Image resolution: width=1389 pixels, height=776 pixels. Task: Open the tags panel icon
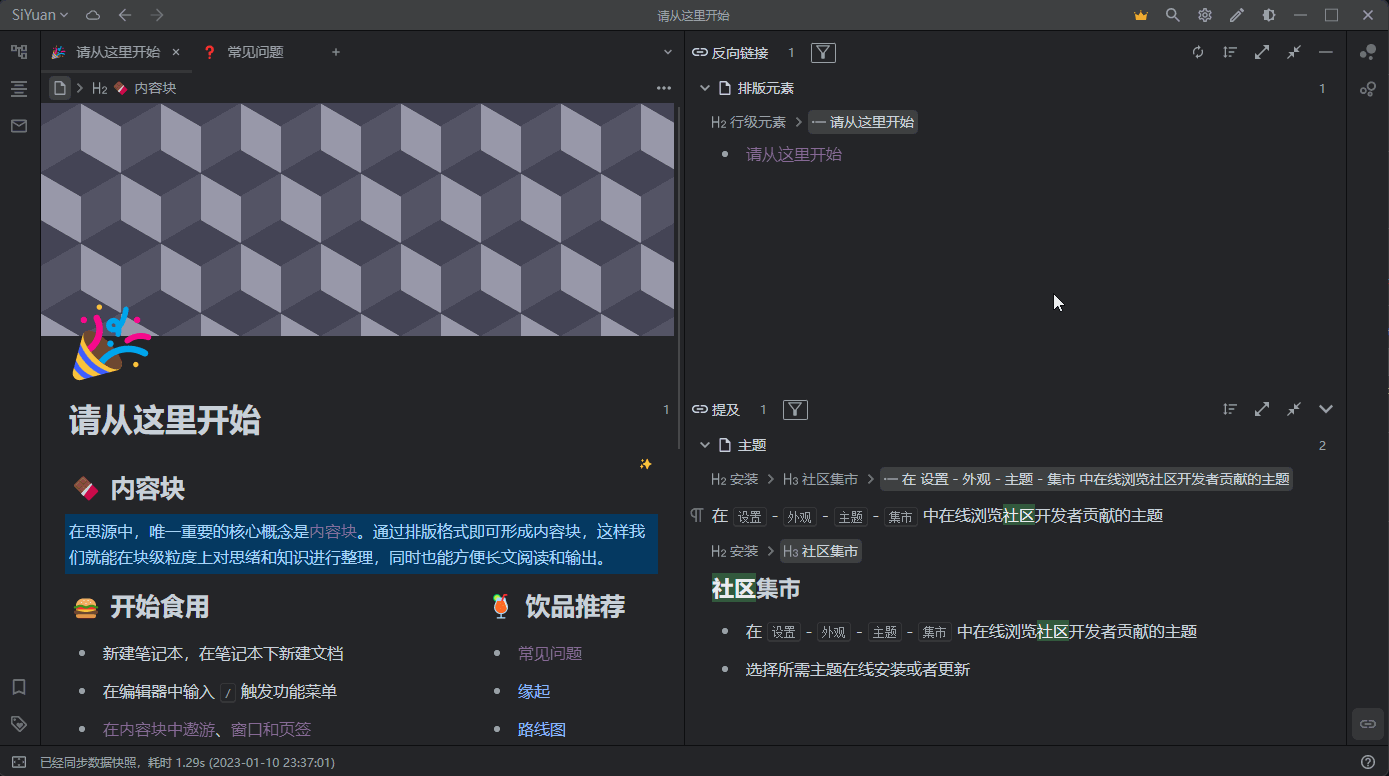click(19, 723)
